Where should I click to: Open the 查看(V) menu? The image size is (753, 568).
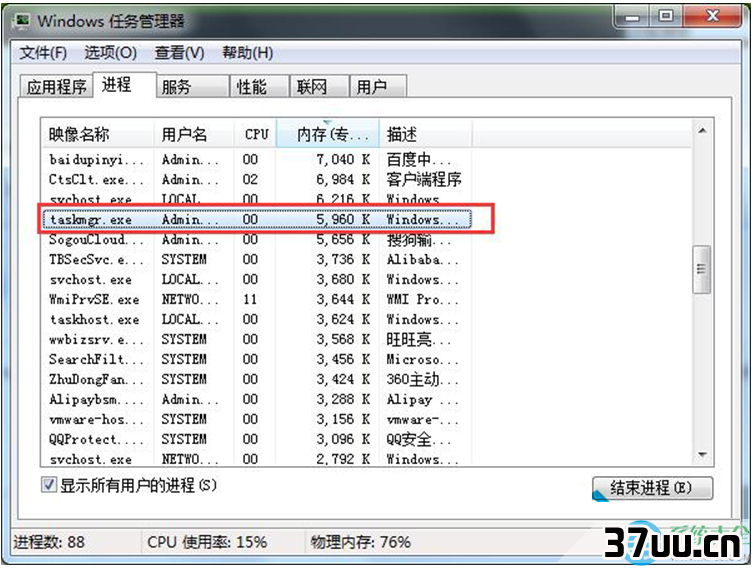coord(179,53)
